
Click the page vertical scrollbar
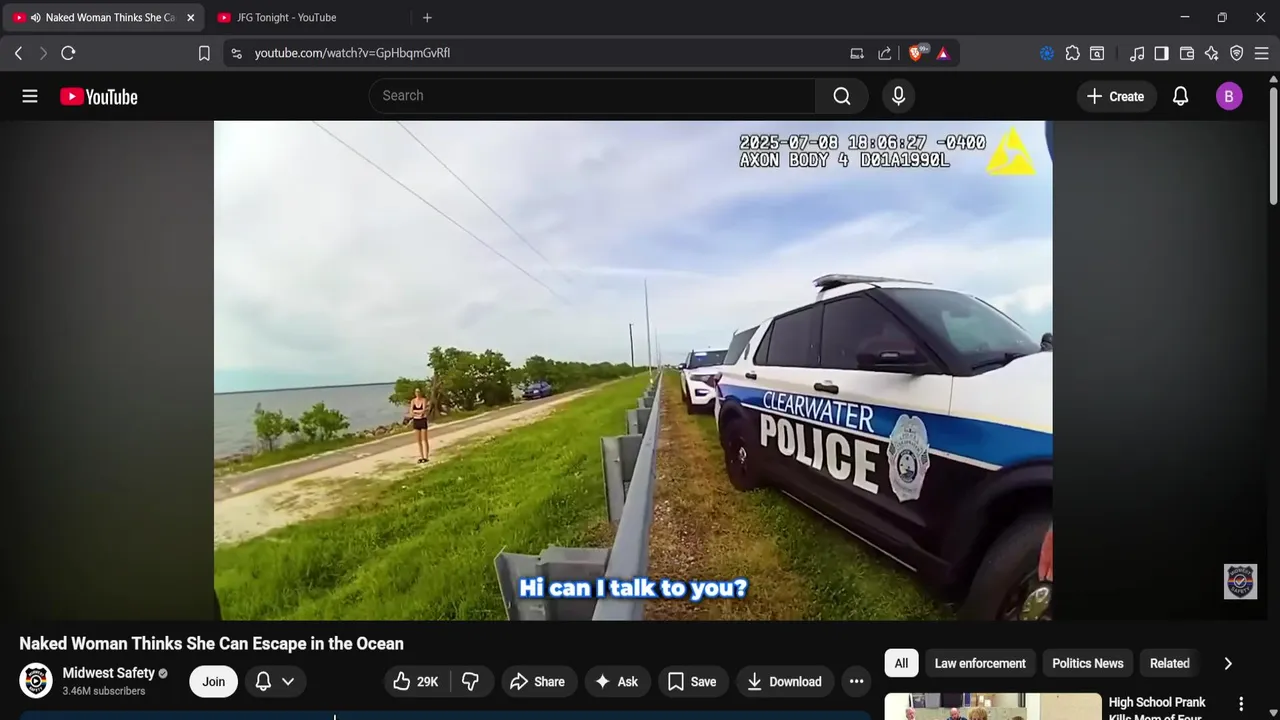[x=1273, y=146]
